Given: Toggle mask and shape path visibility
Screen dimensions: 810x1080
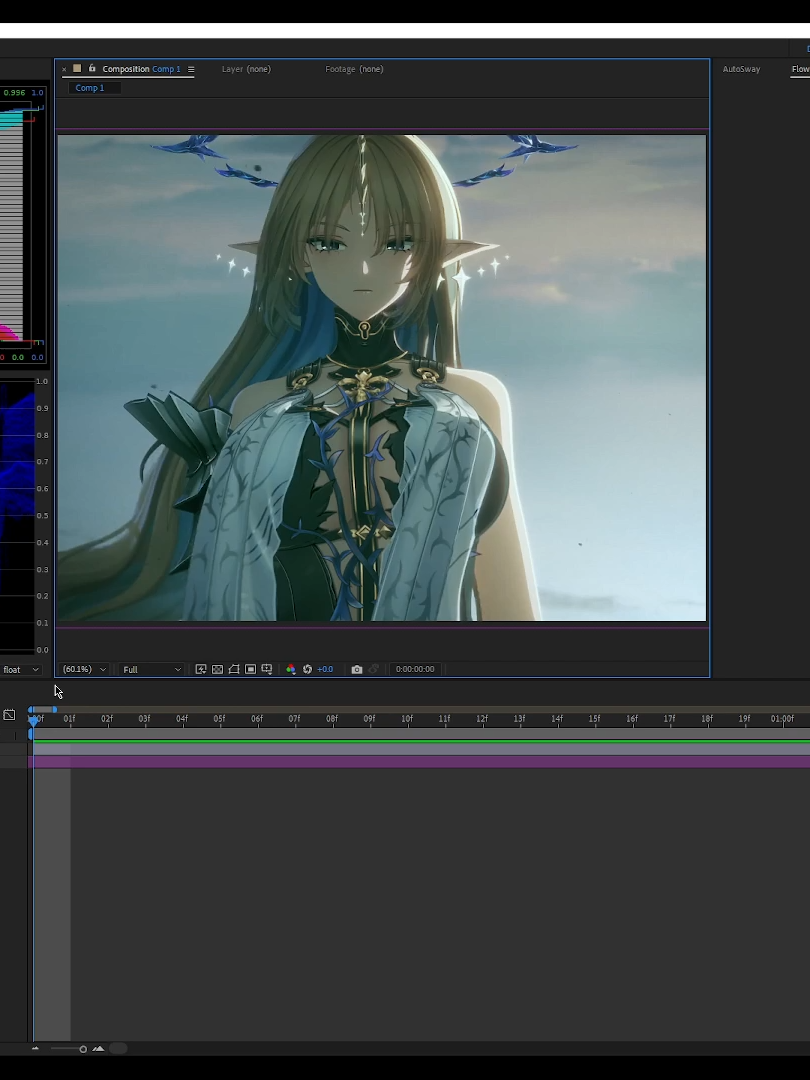Looking at the screenshot, I should [x=234, y=669].
